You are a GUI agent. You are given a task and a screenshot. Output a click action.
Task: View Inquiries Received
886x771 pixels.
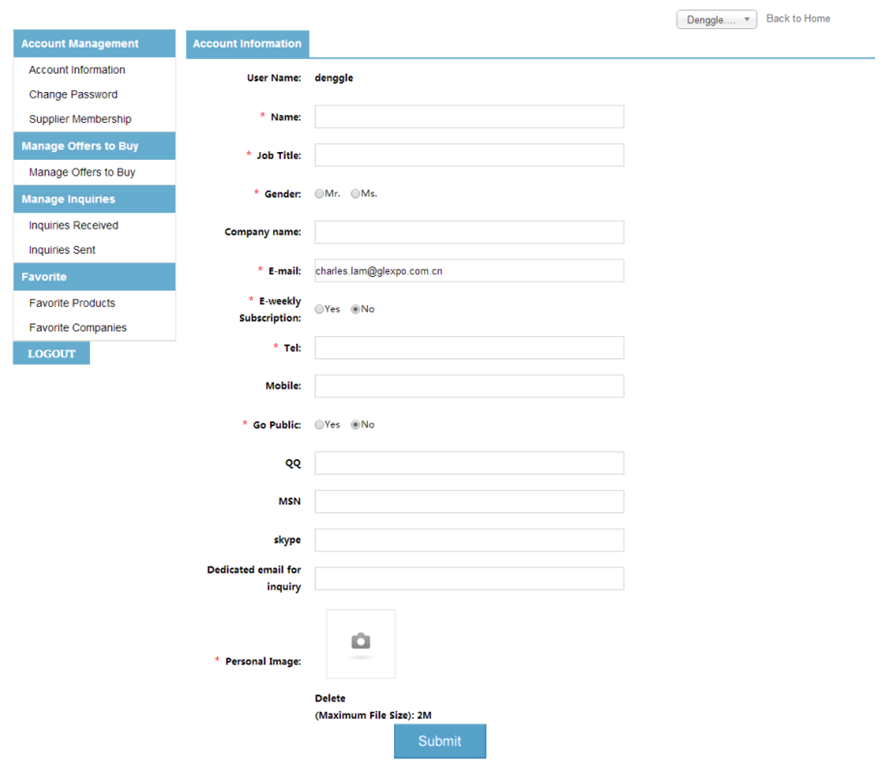pyautogui.click(x=73, y=226)
